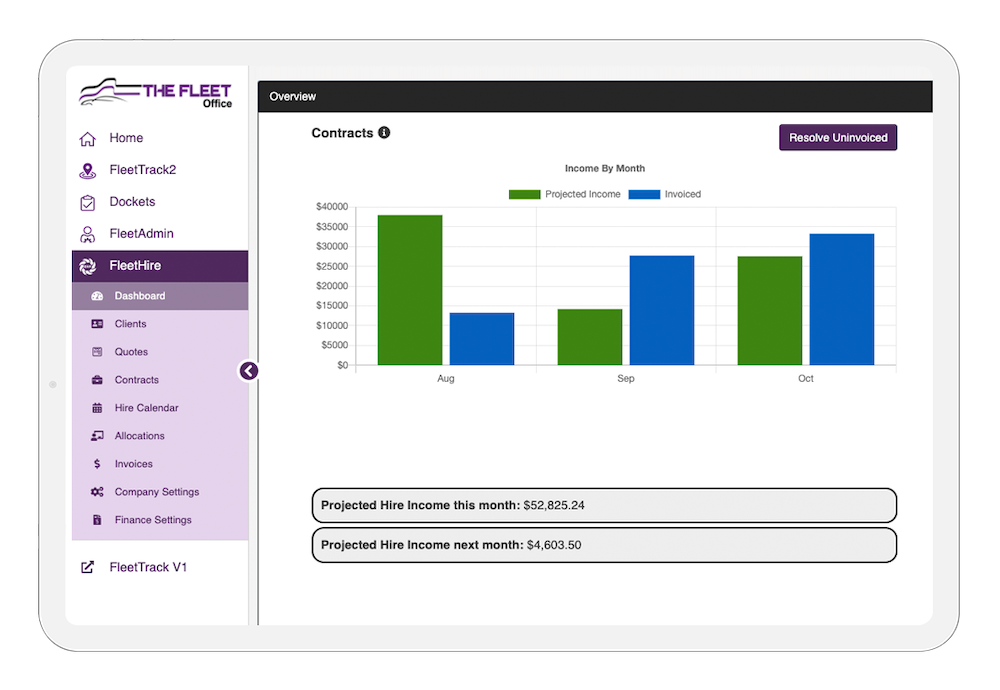Click the Projected Hire Income next month box

(604, 545)
